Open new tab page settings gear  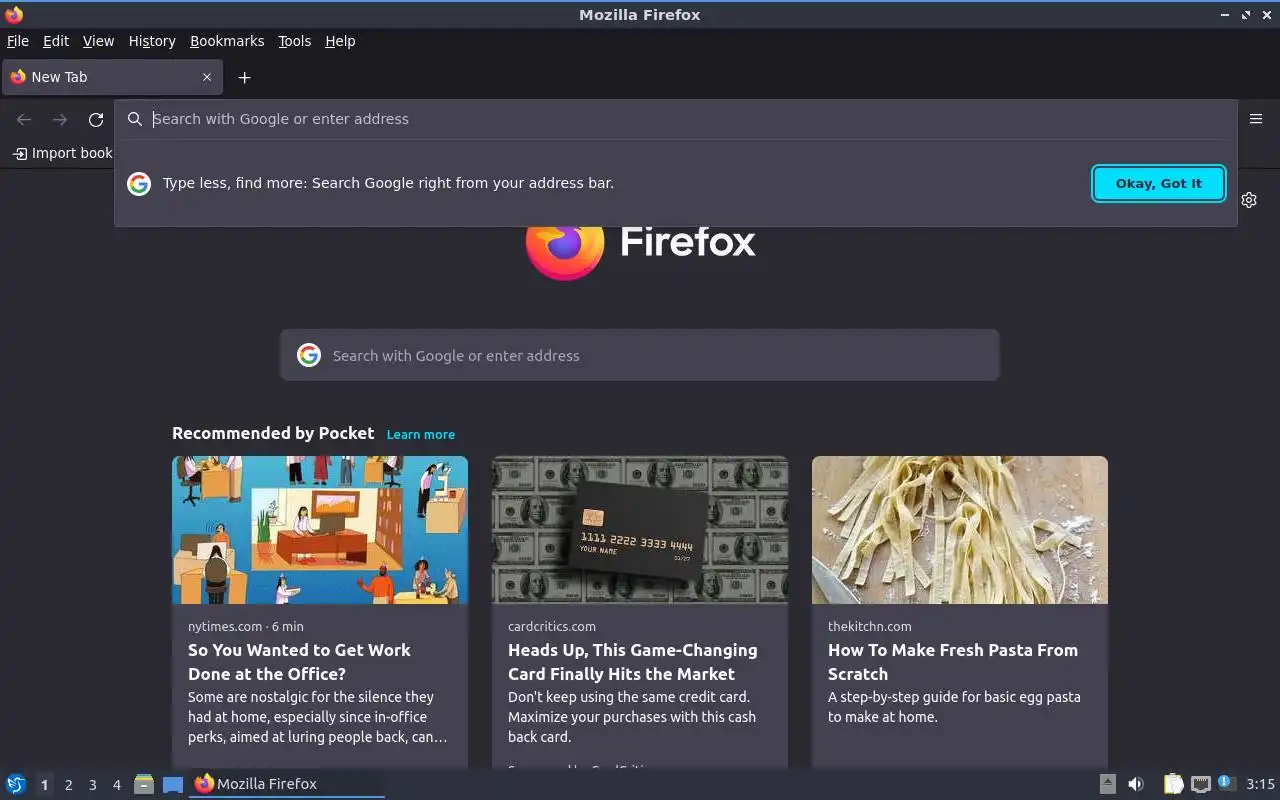click(x=1249, y=200)
